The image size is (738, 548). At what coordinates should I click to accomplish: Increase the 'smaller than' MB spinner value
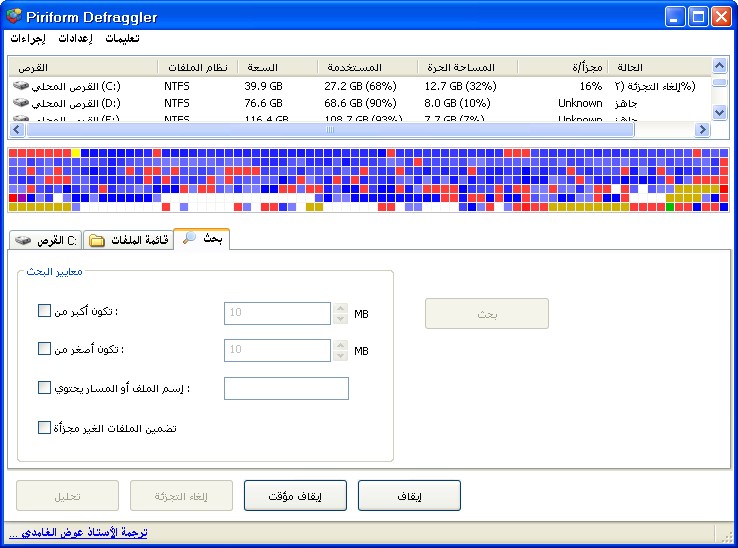tap(340, 345)
